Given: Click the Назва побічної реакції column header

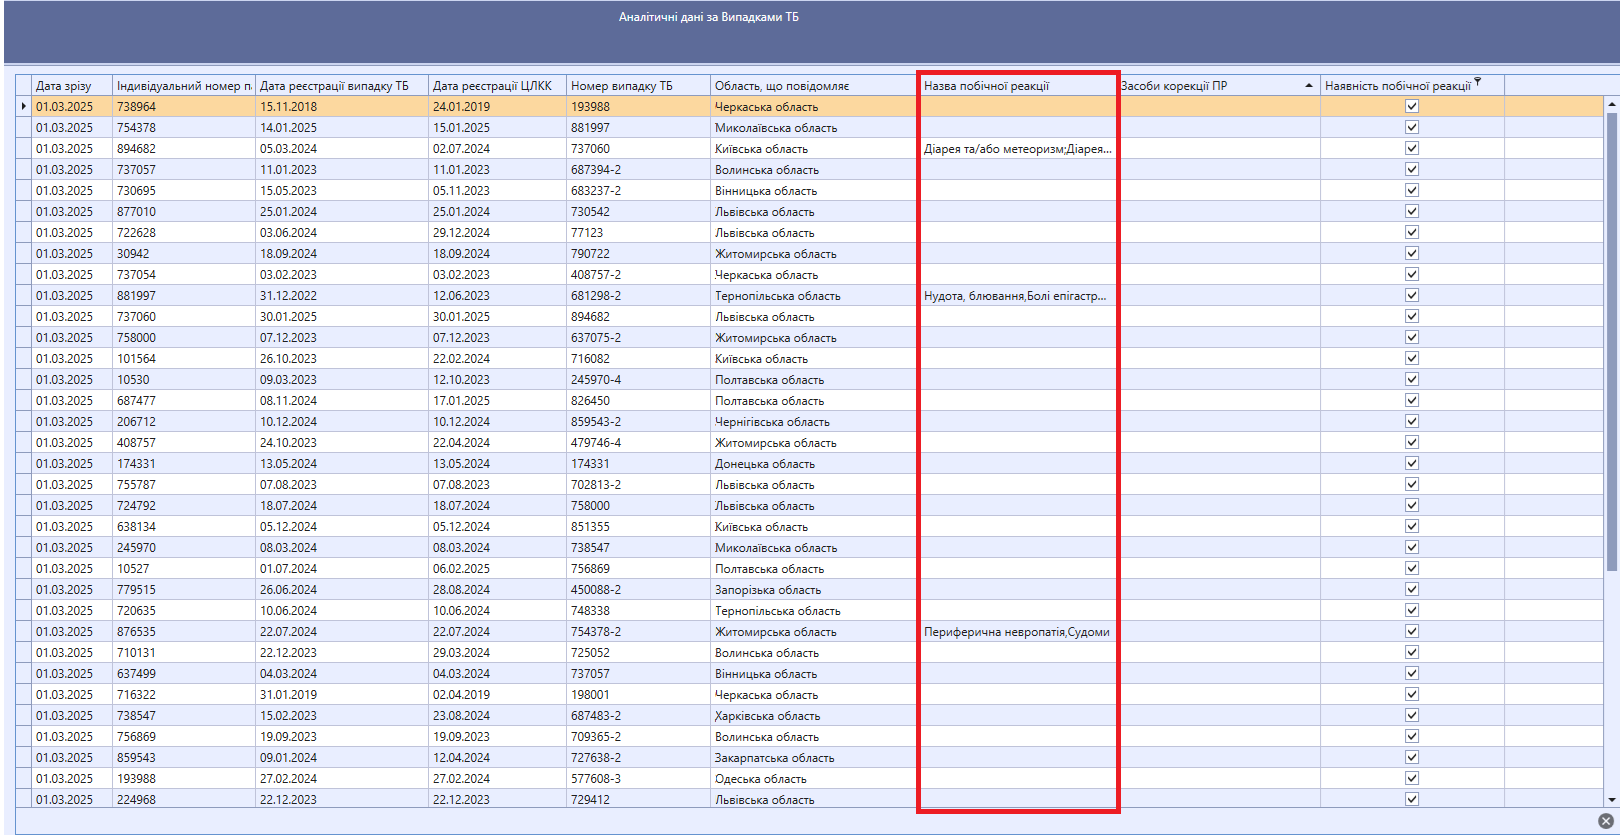Looking at the screenshot, I should click(x=1018, y=86).
